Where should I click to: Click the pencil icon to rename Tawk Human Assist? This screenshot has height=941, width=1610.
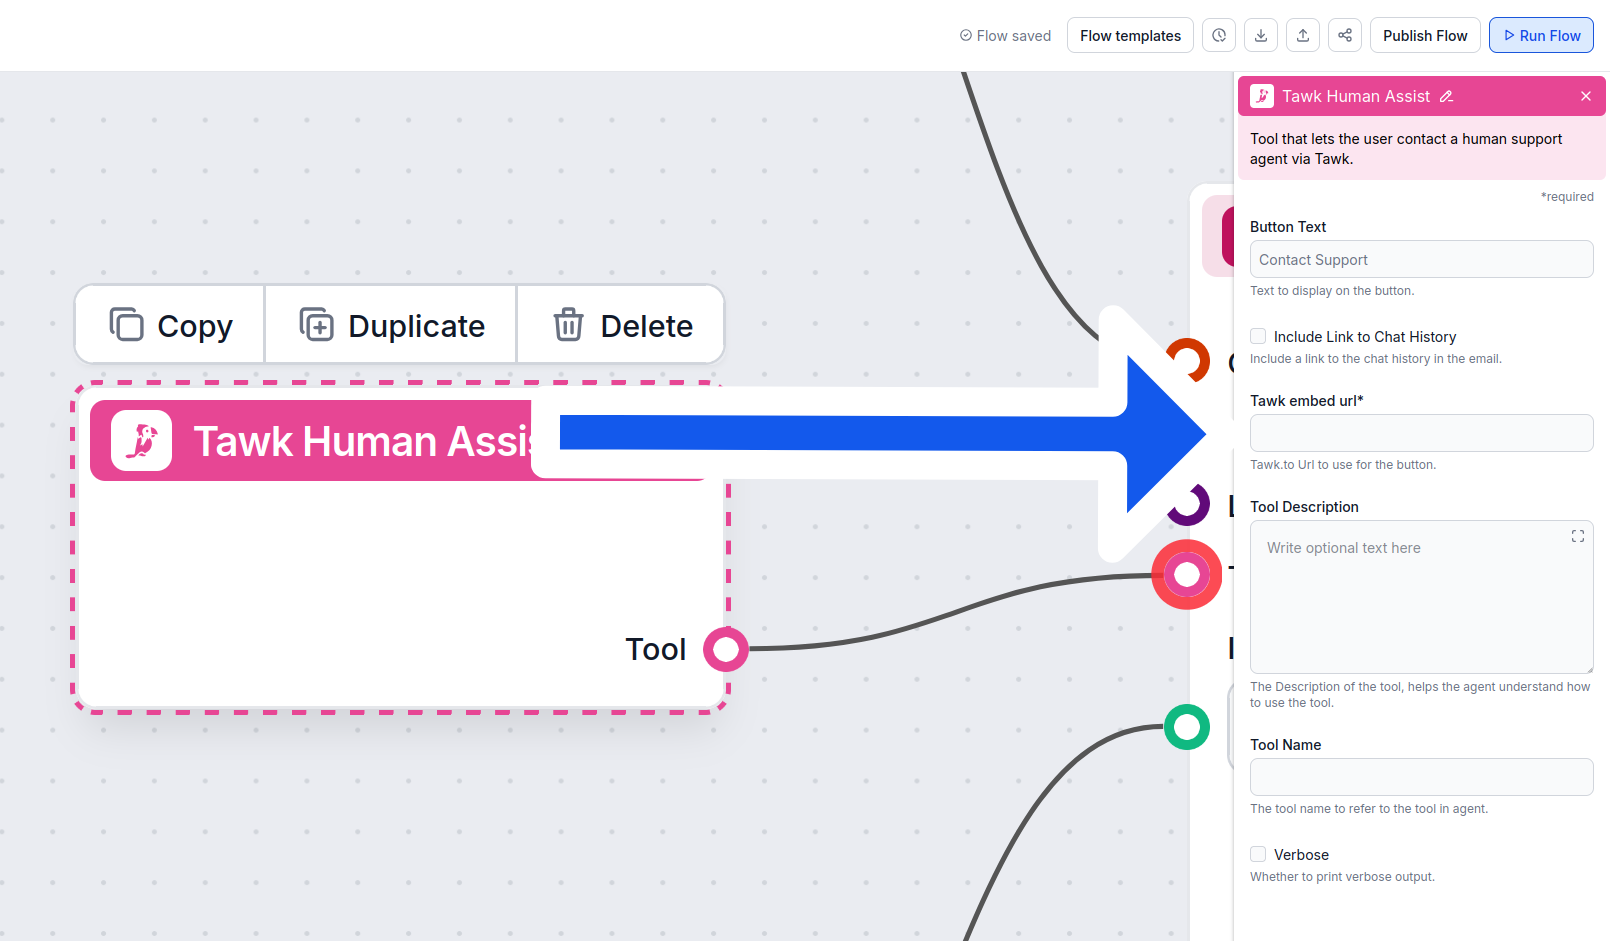1446,97
